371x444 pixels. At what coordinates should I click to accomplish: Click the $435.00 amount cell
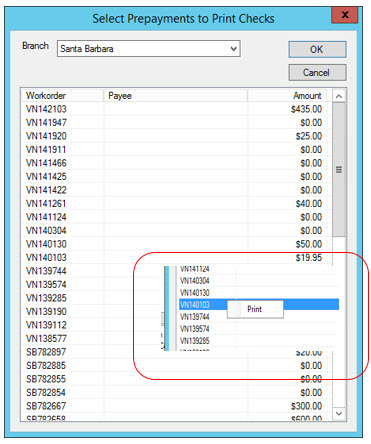tap(306, 109)
